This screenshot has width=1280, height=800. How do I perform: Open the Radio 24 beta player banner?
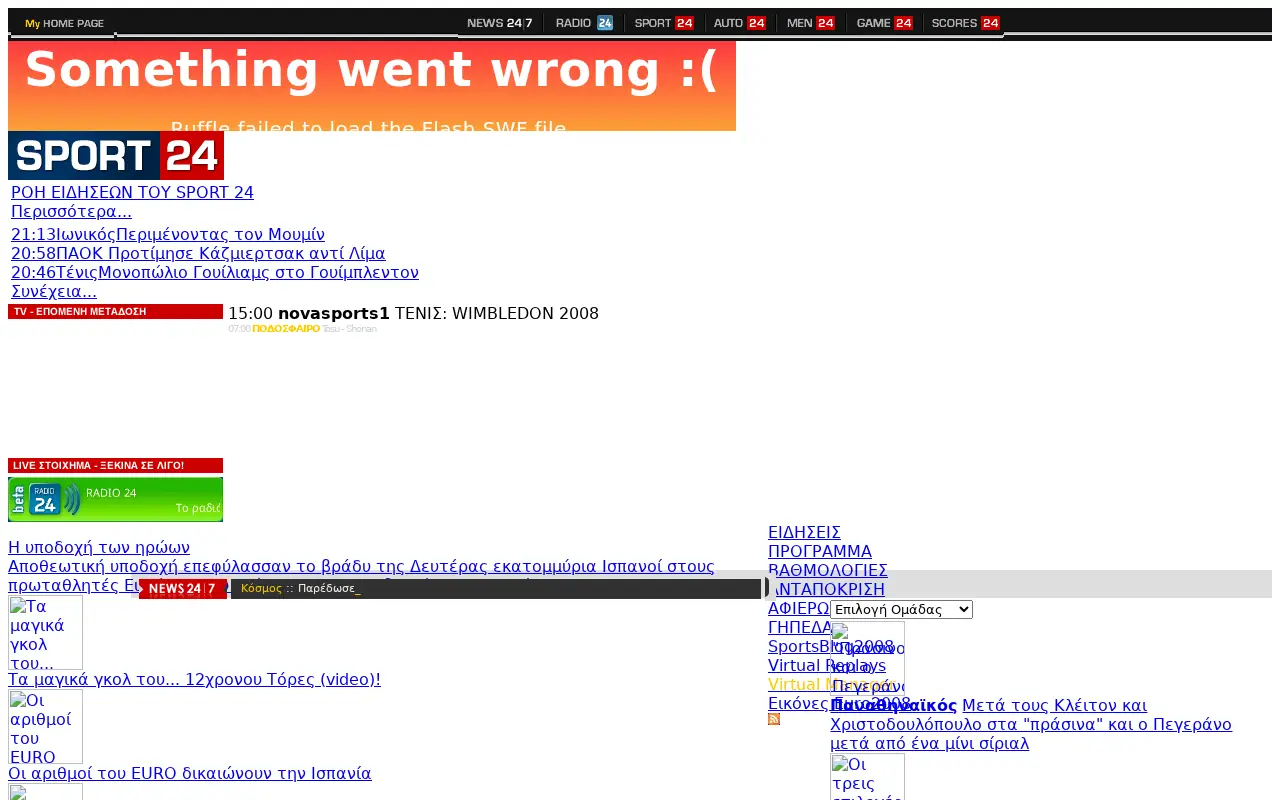click(x=115, y=499)
